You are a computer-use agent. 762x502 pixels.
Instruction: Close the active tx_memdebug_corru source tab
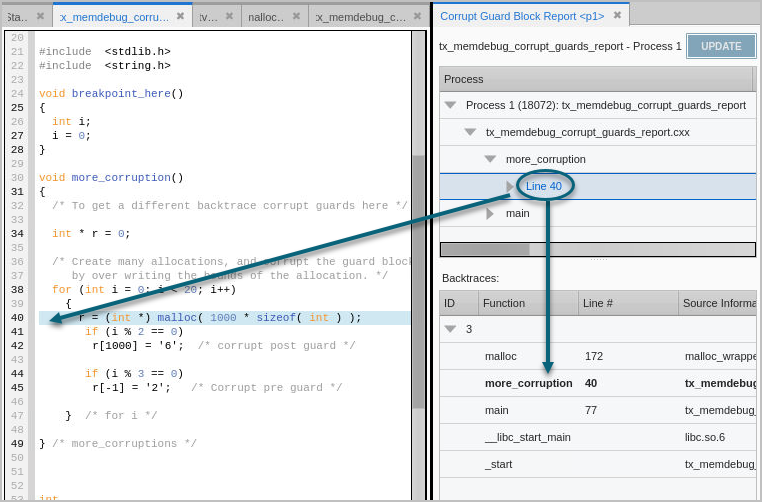coord(180,16)
